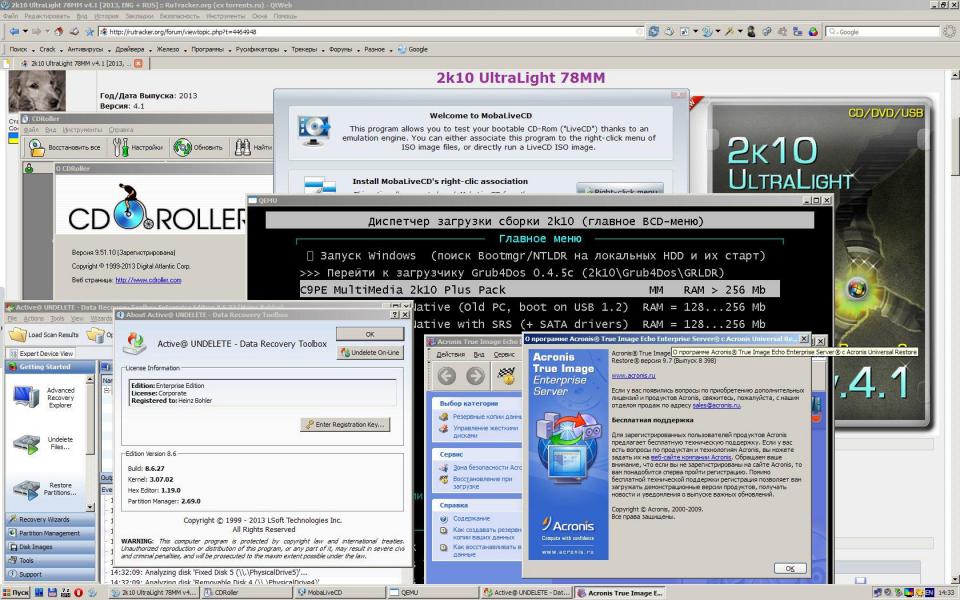Image resolution: width=960 pixels, height=600 pixels.
Task: Open the Инструменты menu in CDRoller
Action: (82, 130)
